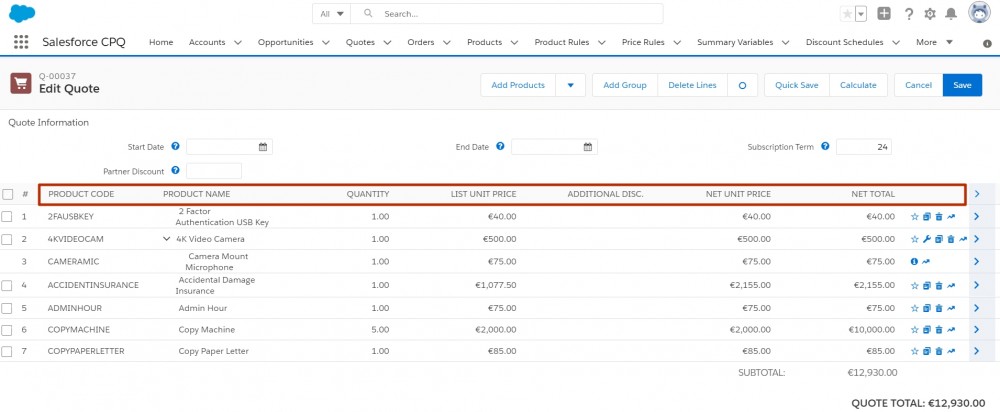This screenshot has height=412, width=1000.
Task: Open the notifications bell icon
Action: [951, 14]
